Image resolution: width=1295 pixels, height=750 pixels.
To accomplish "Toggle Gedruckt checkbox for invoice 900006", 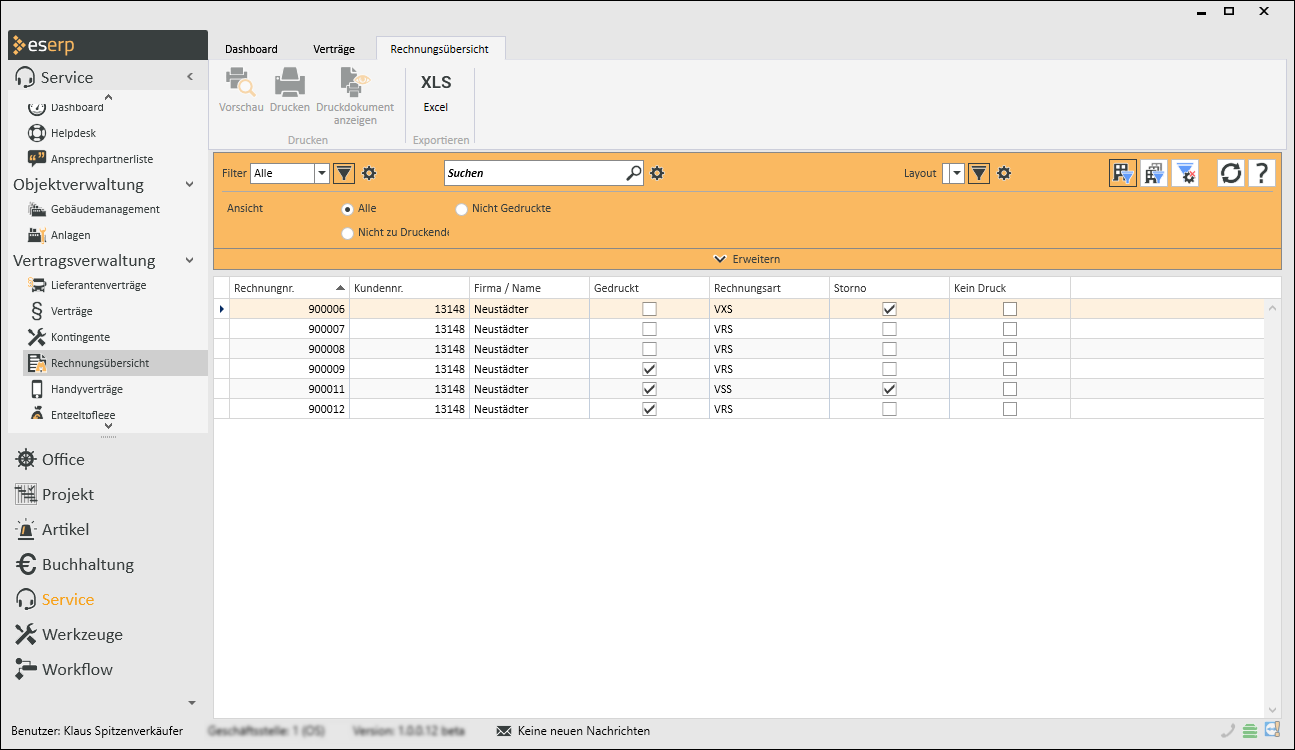I will coord(650,309).
